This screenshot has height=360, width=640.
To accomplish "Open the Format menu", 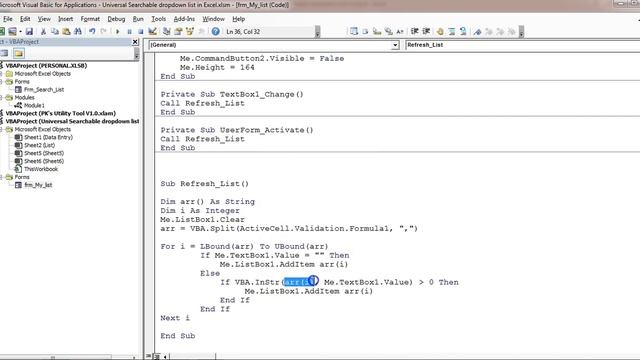I will point(90,19).
